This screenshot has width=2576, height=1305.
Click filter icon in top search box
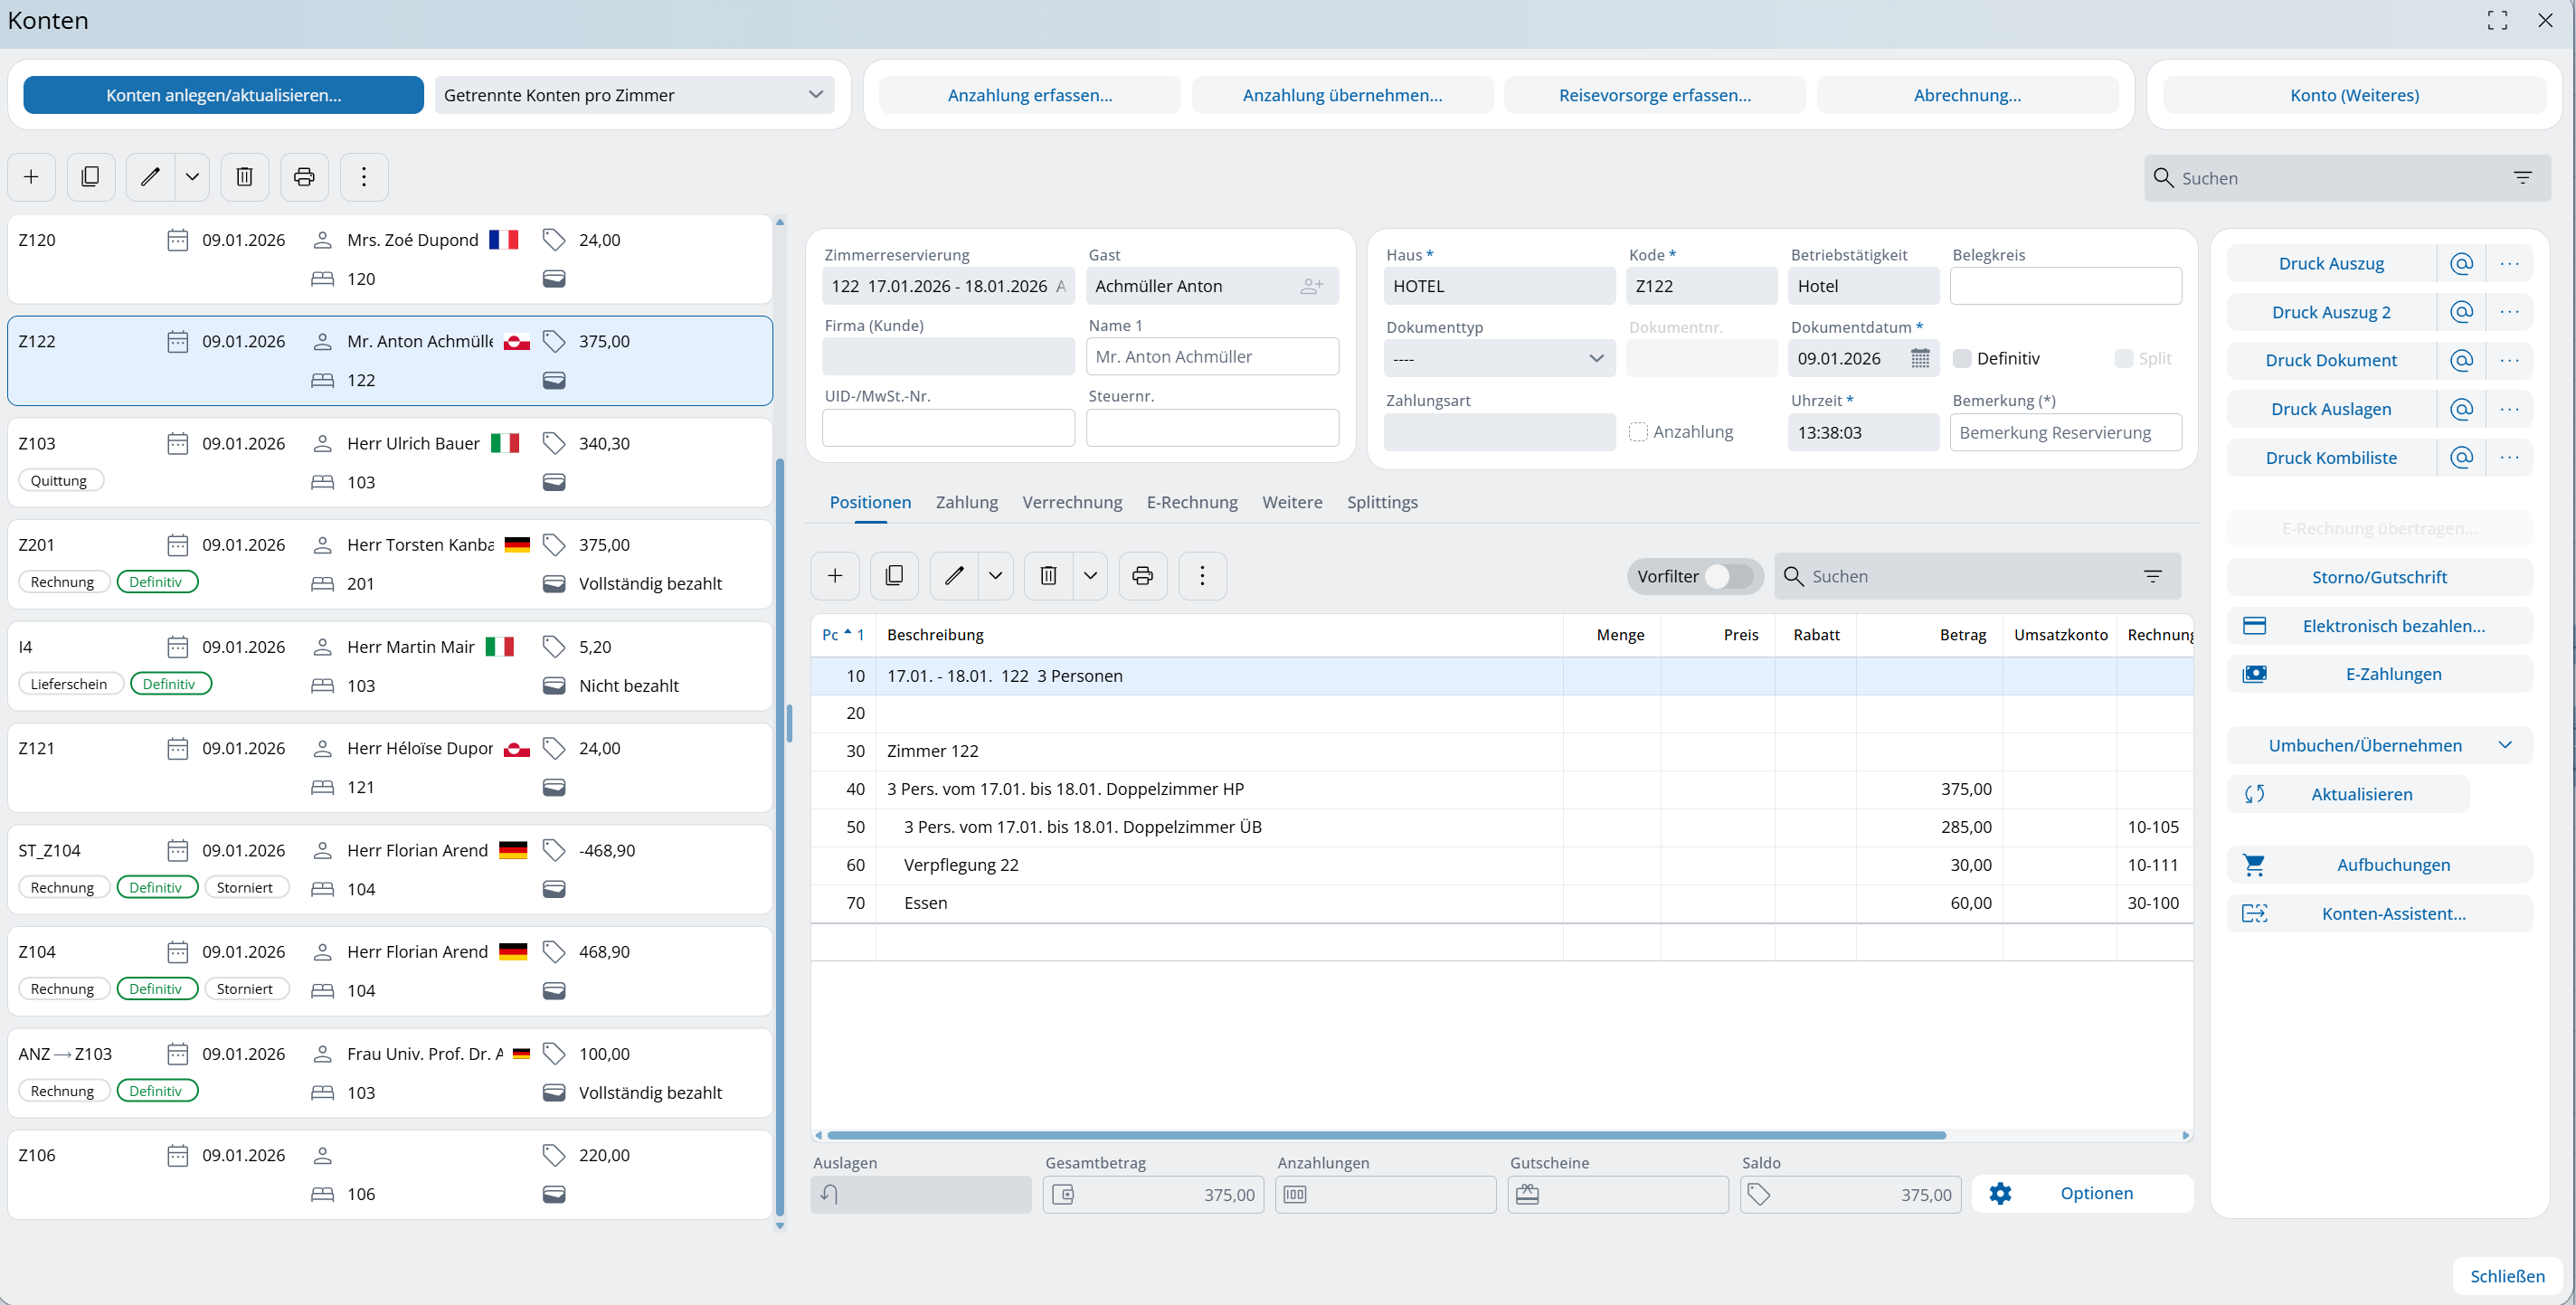click(x=2522, y=178)
